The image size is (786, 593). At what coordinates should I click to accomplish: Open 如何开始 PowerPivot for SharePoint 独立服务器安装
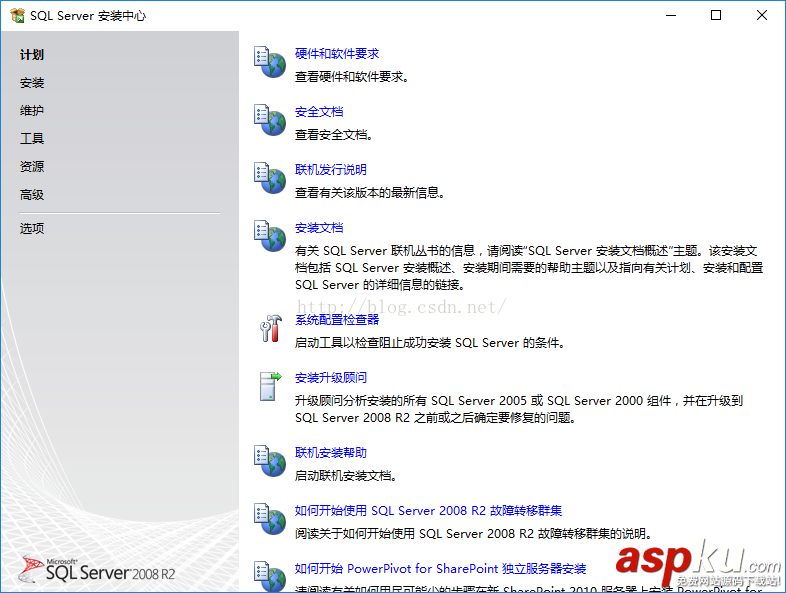tap(440, 569)
